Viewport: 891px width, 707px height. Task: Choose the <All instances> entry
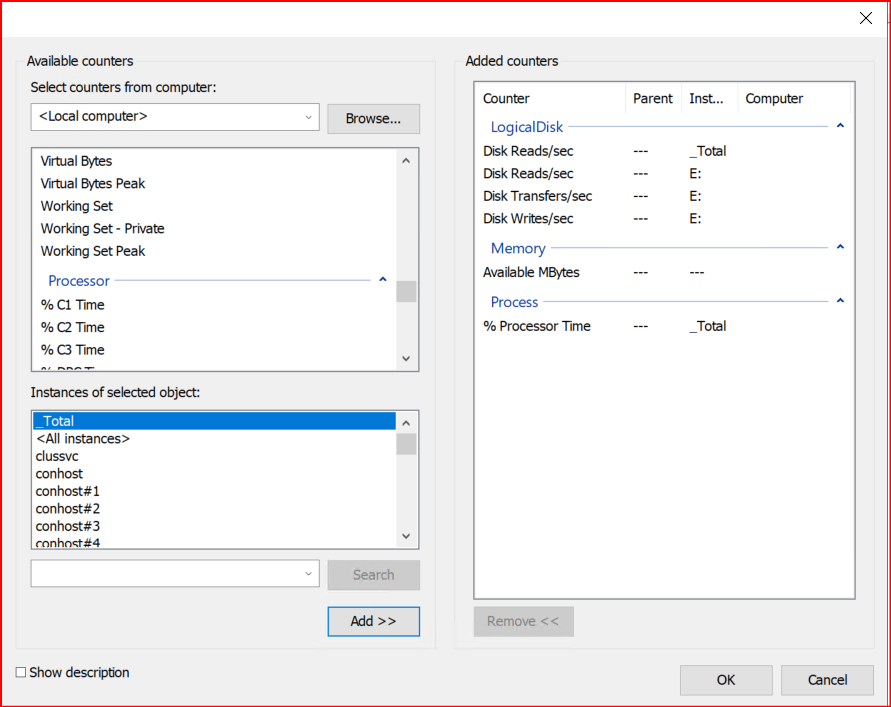83,439
